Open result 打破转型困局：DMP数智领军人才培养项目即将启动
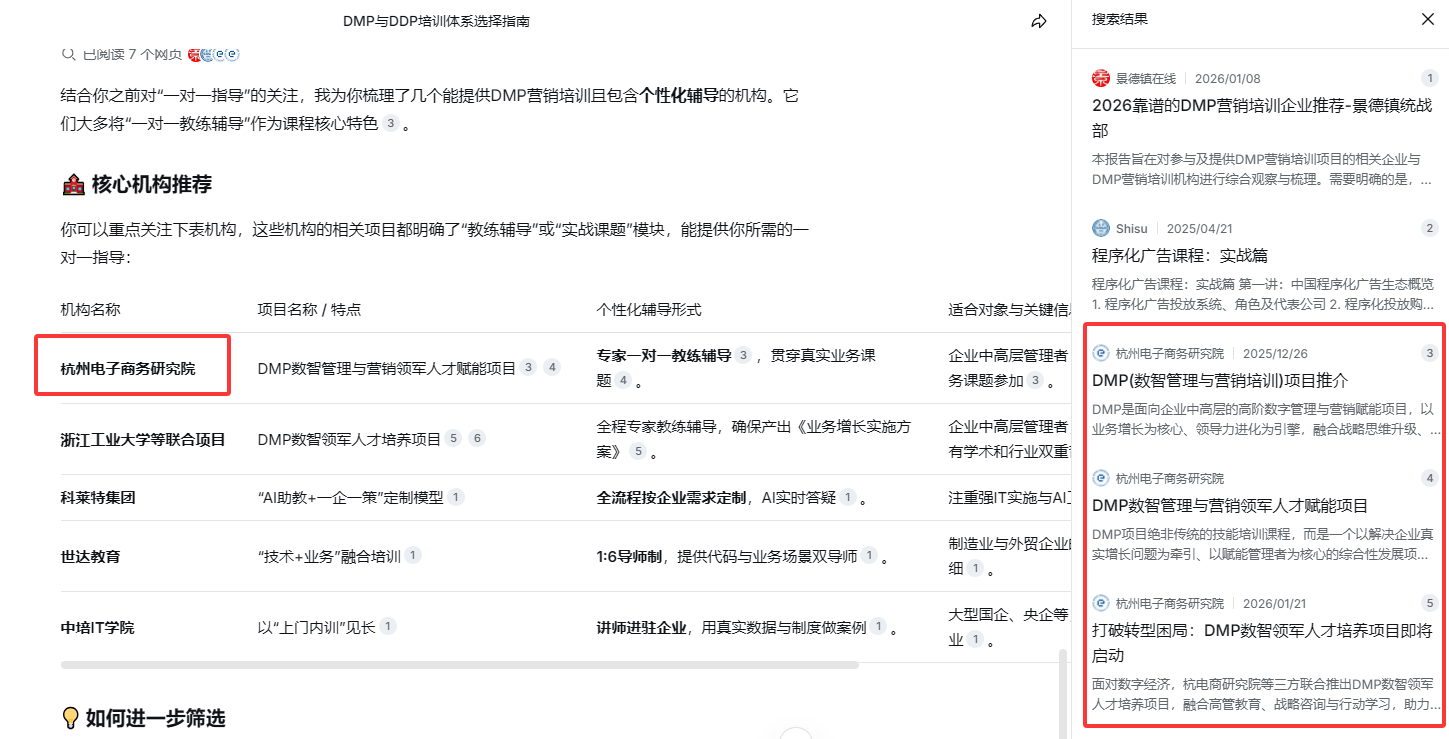 click(1264, 643)
